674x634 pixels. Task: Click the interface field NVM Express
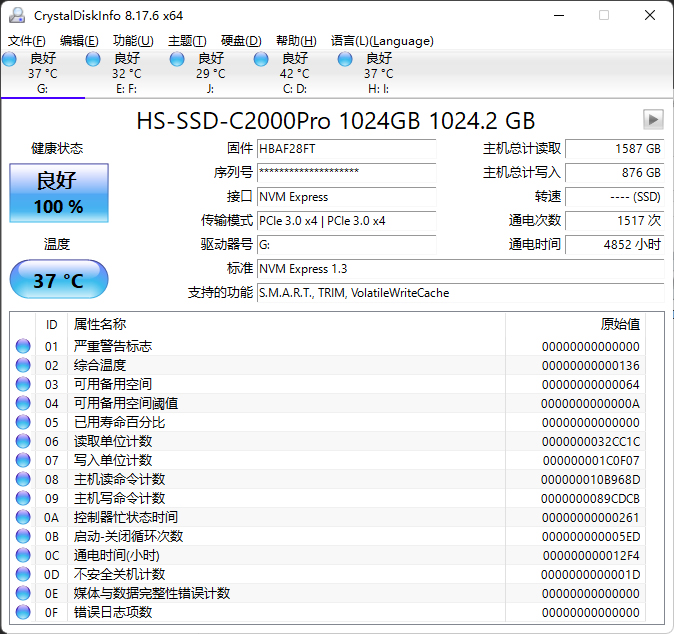point(346,197)
